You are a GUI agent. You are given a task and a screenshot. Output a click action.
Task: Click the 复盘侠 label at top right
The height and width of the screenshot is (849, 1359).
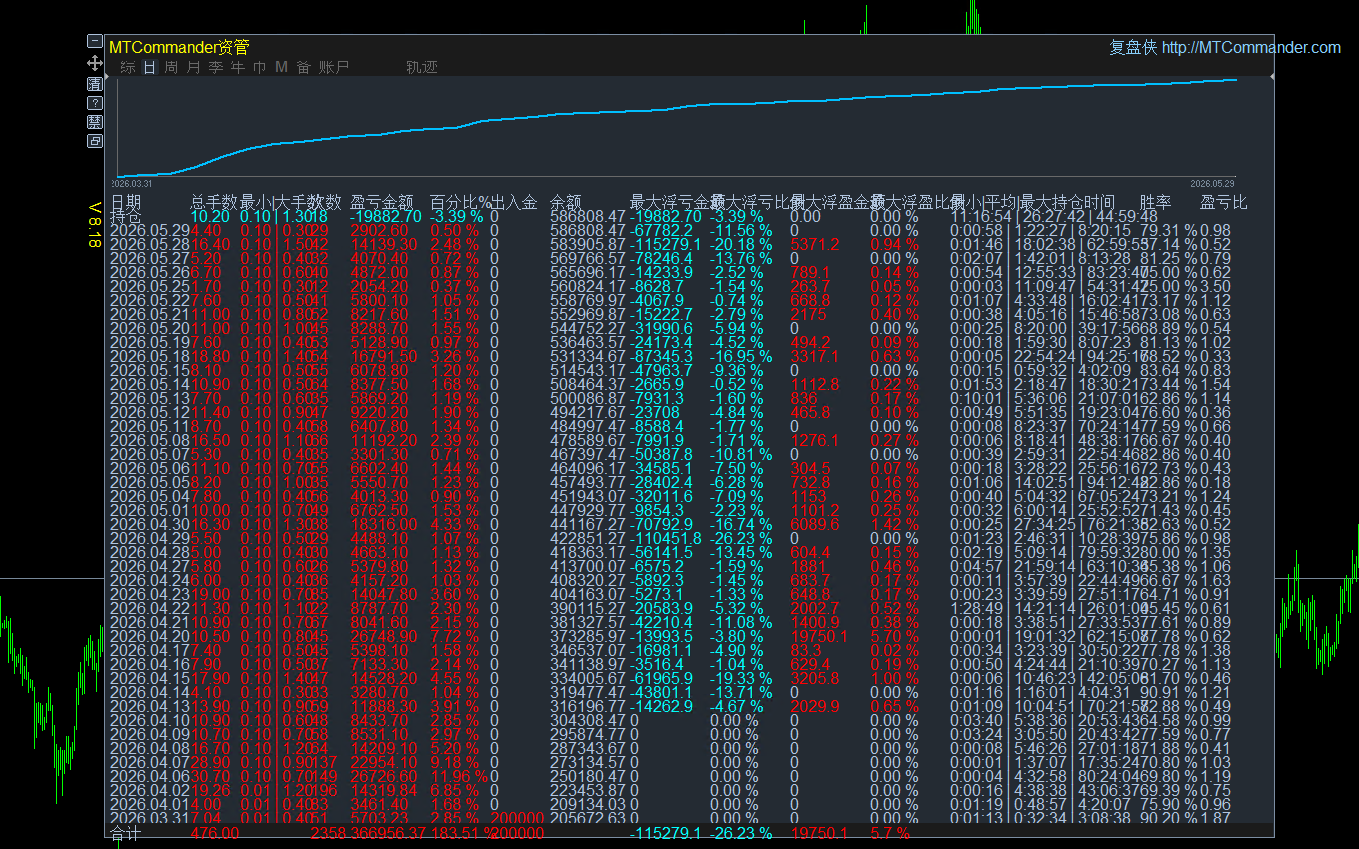click(1133, 47)
